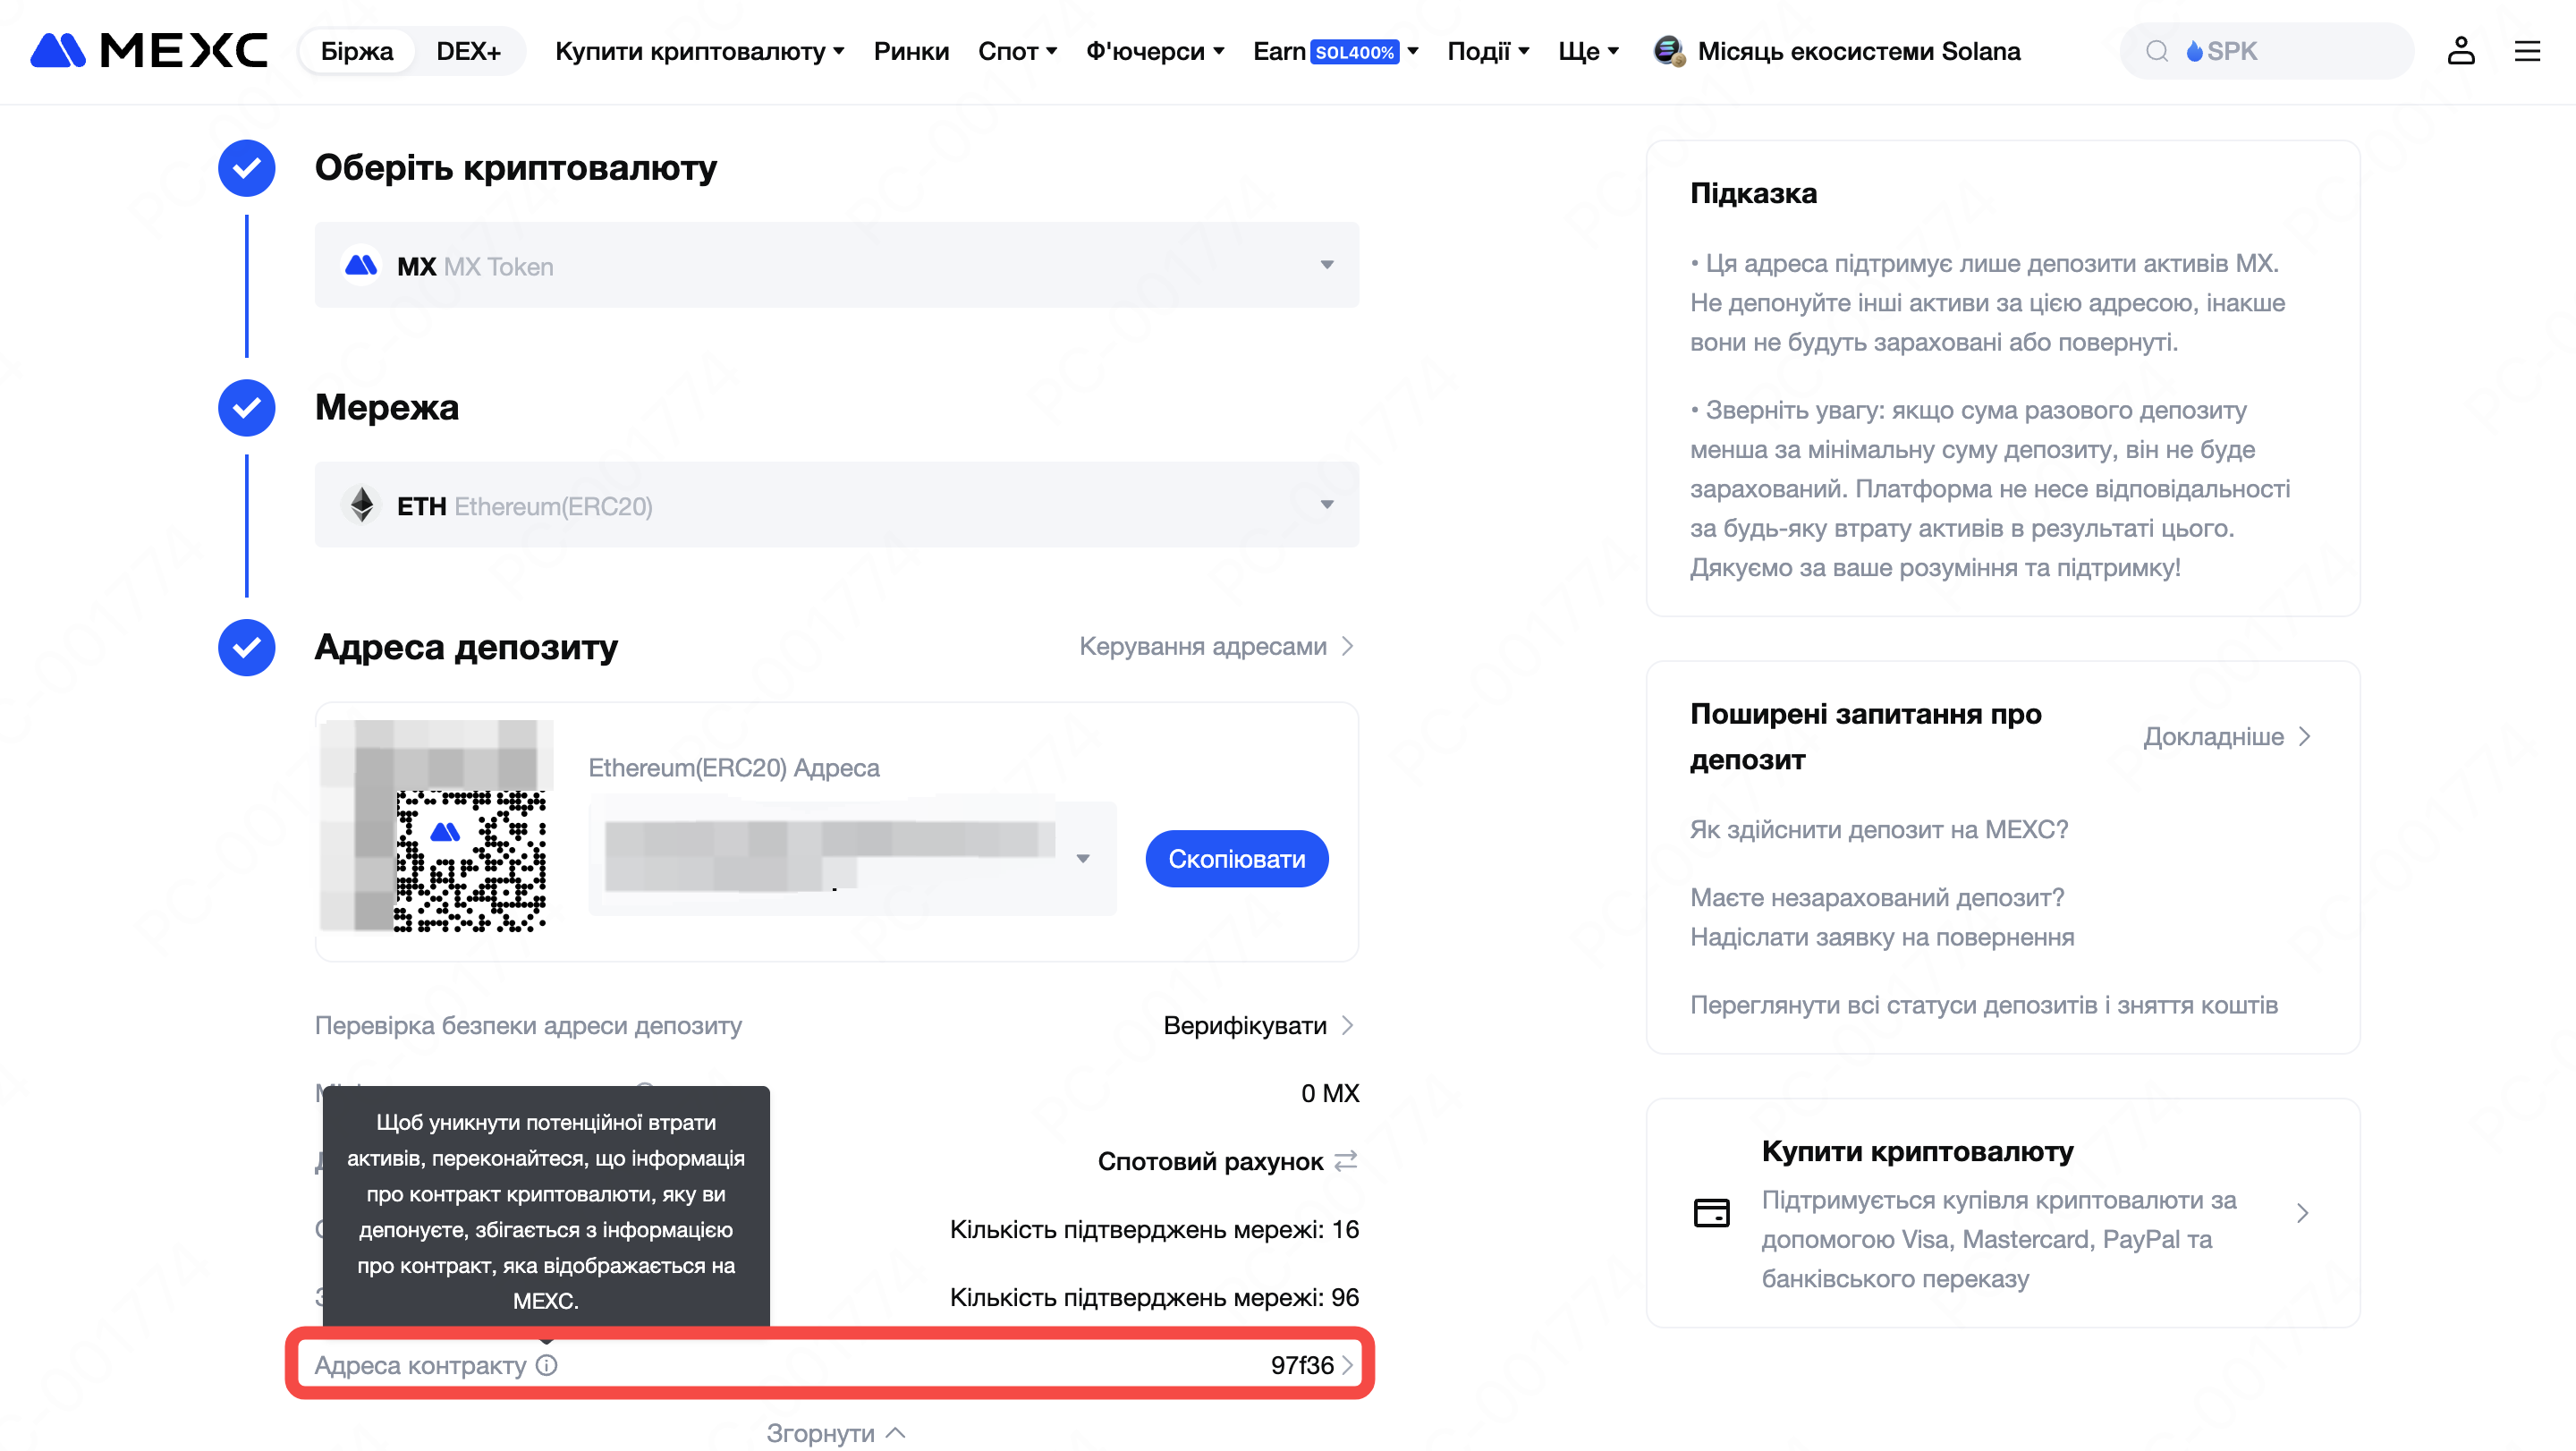This screenshot has width=2576, height=1451.
Task: Open the Ринки menu item
Action: click(x=911, y=51)
